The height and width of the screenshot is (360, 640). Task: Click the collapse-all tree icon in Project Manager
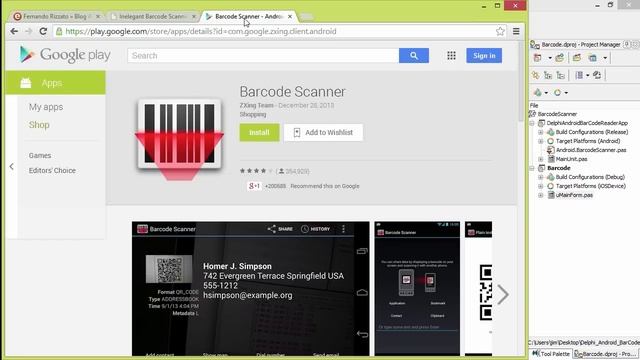(x=561, y=75)
